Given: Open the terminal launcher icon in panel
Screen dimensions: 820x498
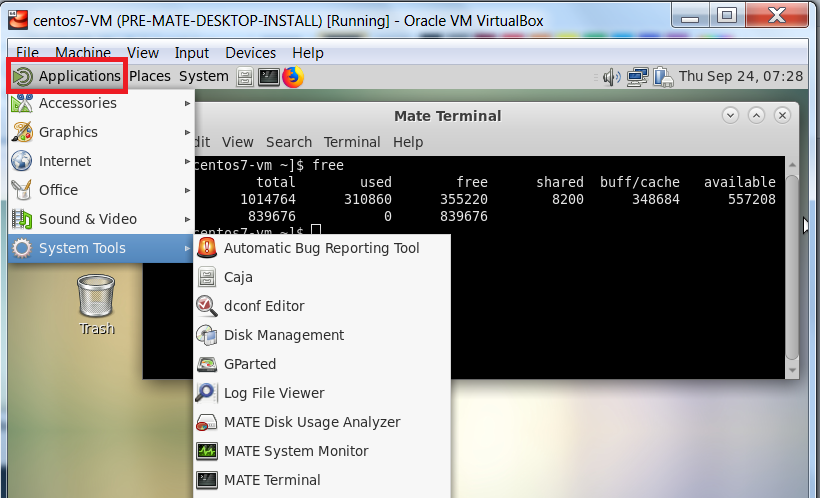Looking at the screenshot, I should tap(268, 77).
